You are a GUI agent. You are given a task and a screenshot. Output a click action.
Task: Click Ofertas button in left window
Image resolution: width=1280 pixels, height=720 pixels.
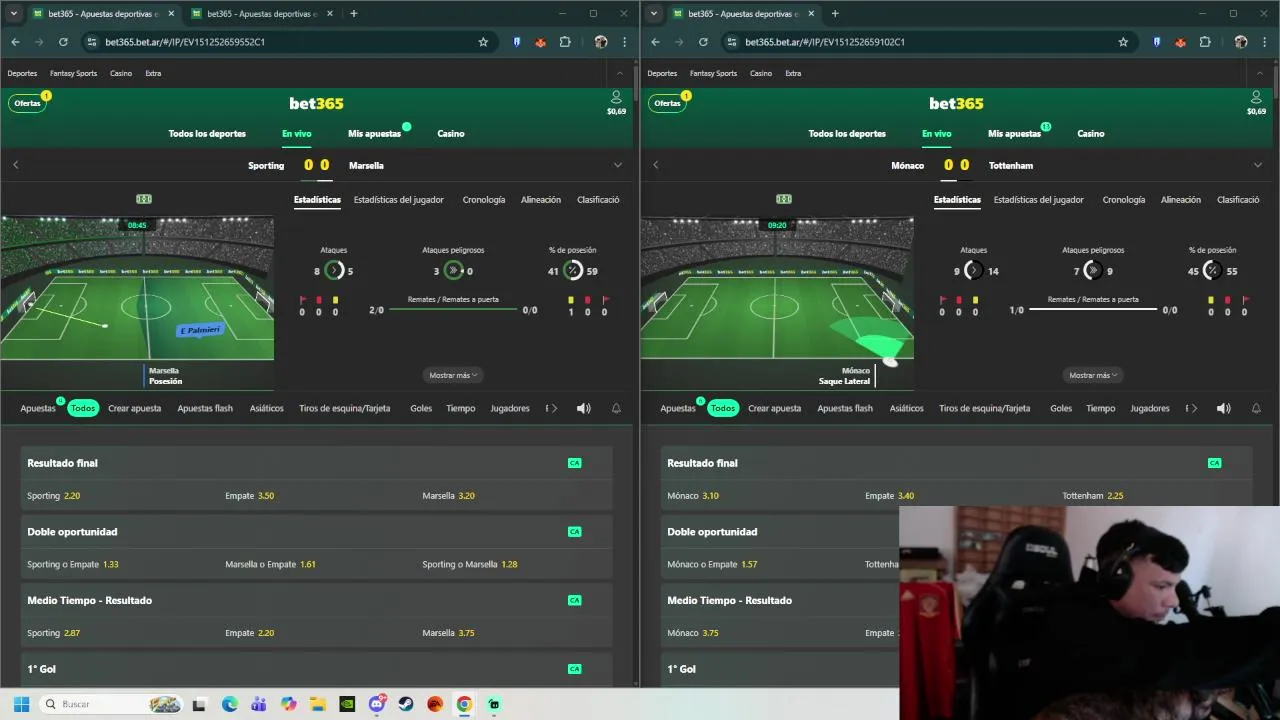pyautogui.click(x=27, y=103)
